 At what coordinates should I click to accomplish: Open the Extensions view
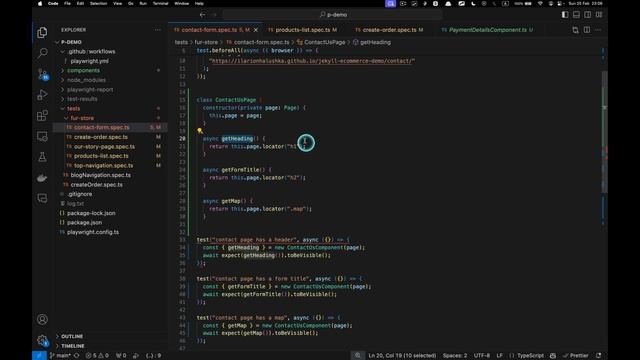[42, 116]
